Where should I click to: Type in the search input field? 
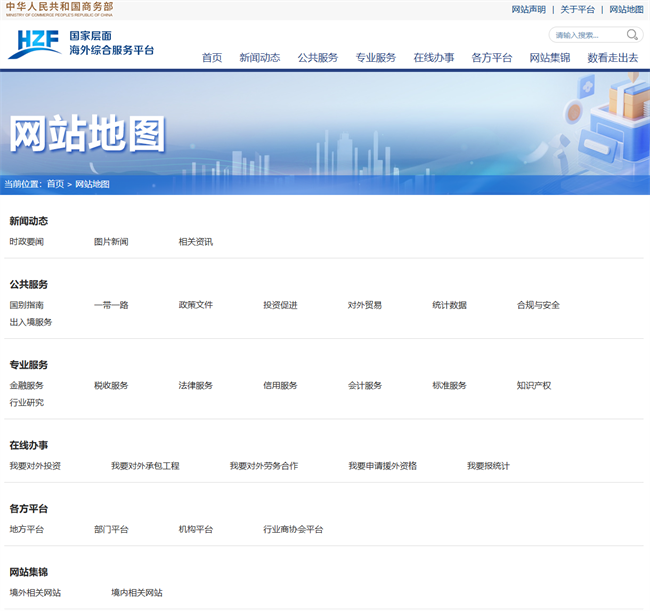[585, 35]
